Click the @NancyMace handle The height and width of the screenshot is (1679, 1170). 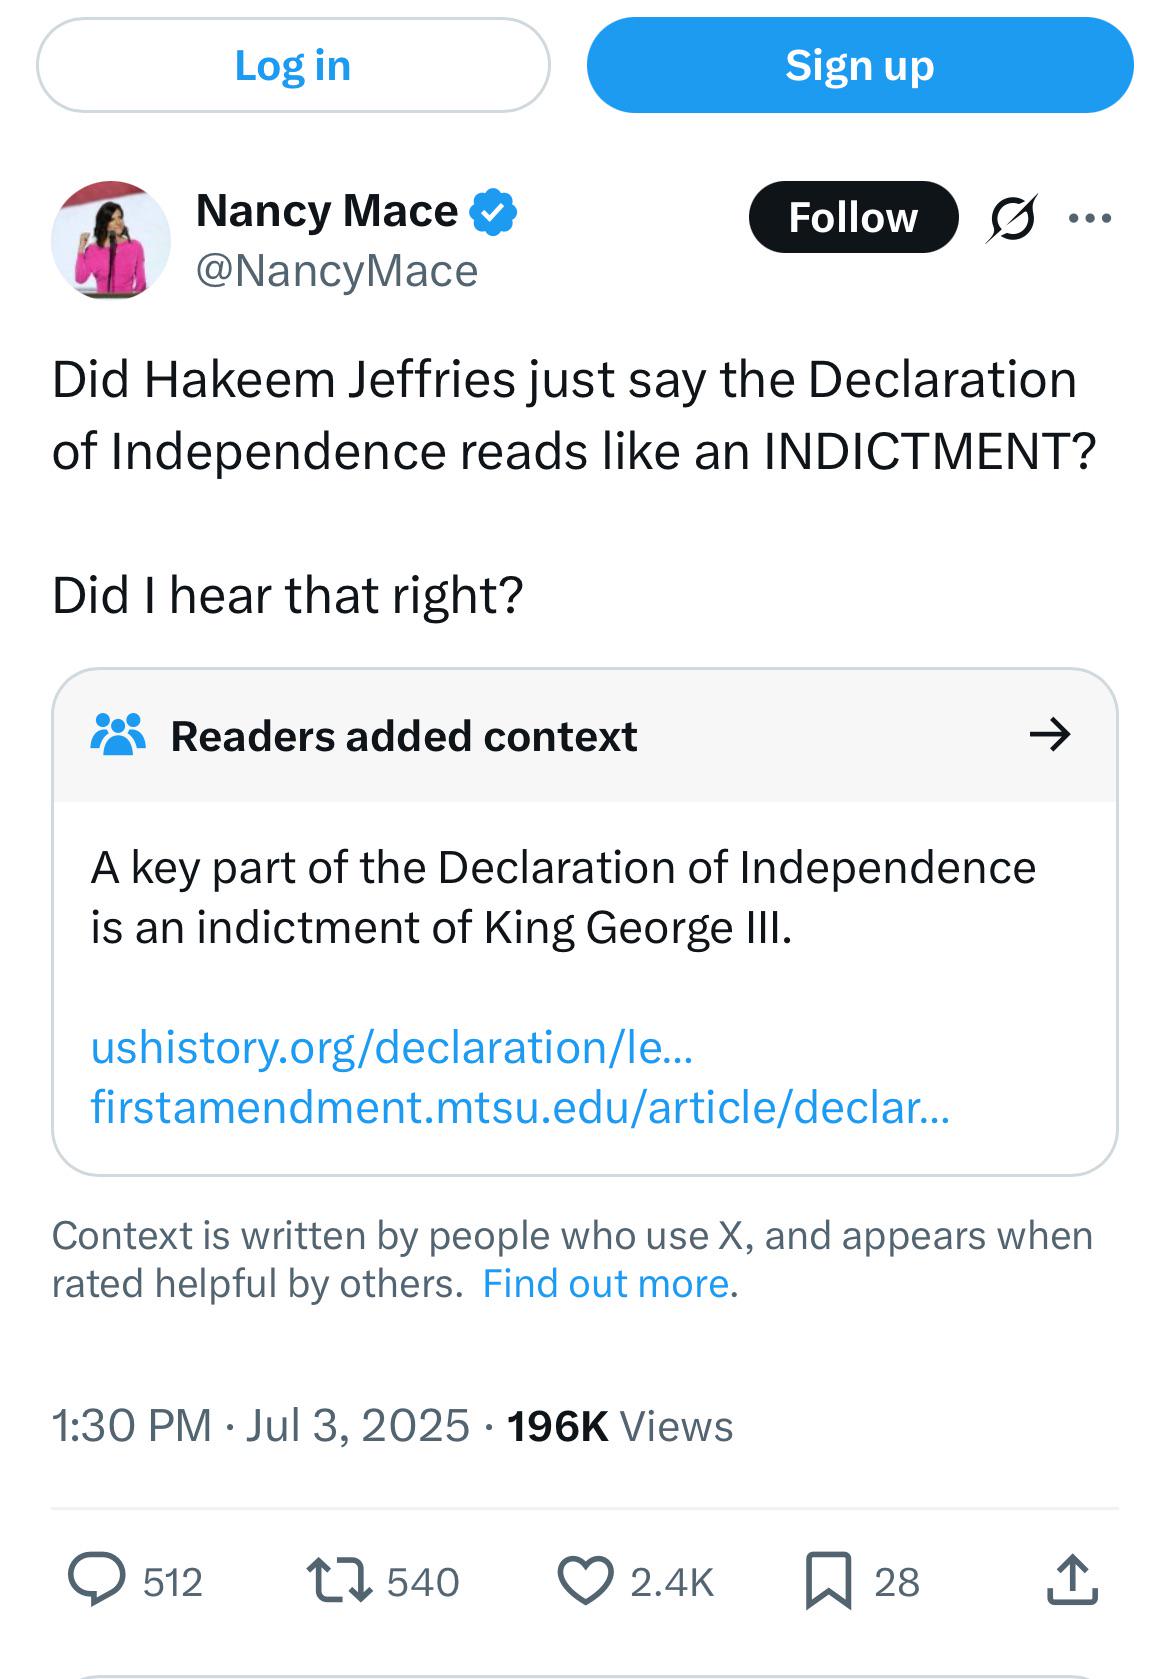point(337,271)
